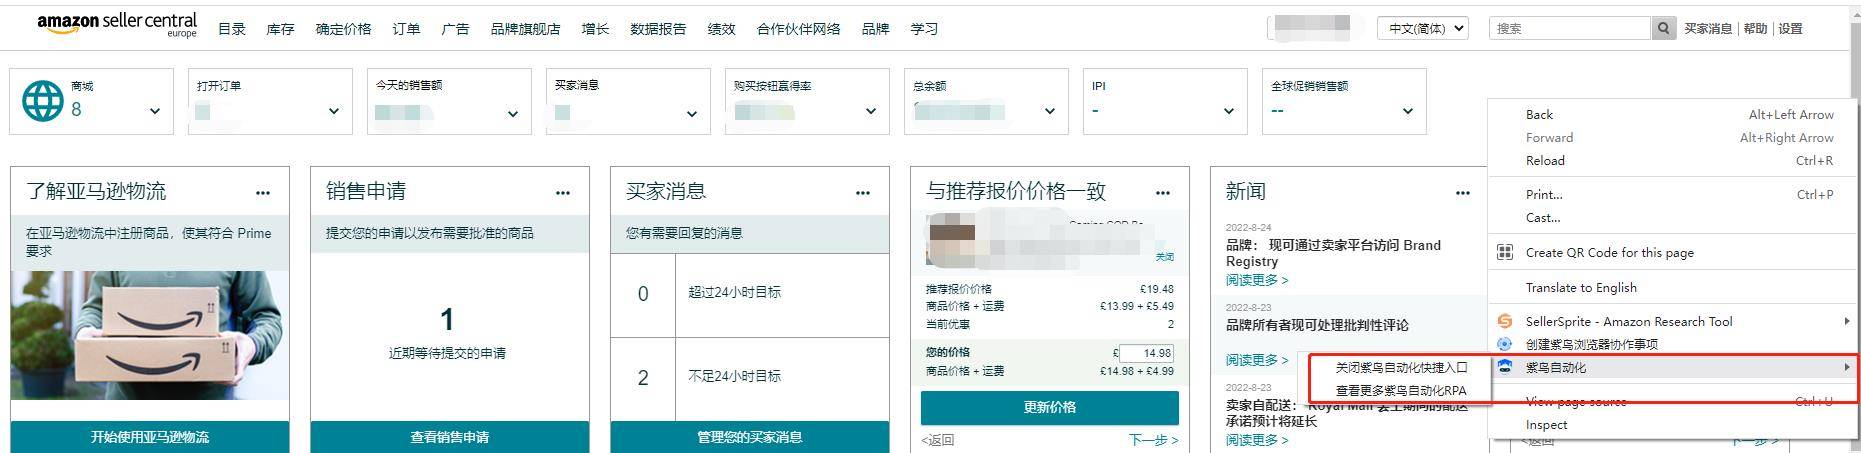The width and height of the screenshot is (1861, 453).
Task: Open the 数据报告 menu
Action: click(x=658, y=29)
